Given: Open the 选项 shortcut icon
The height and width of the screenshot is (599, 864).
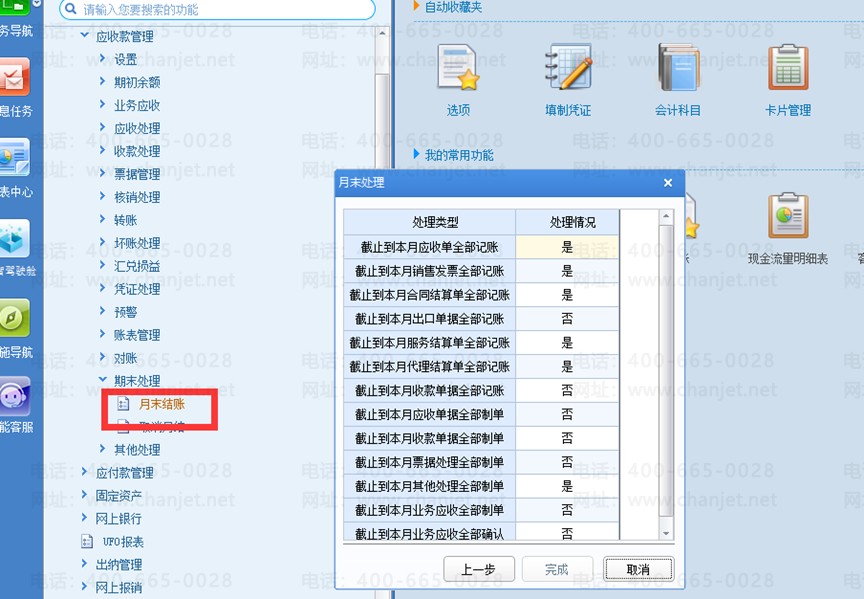Looking at the screenshot, I should 457,67.
